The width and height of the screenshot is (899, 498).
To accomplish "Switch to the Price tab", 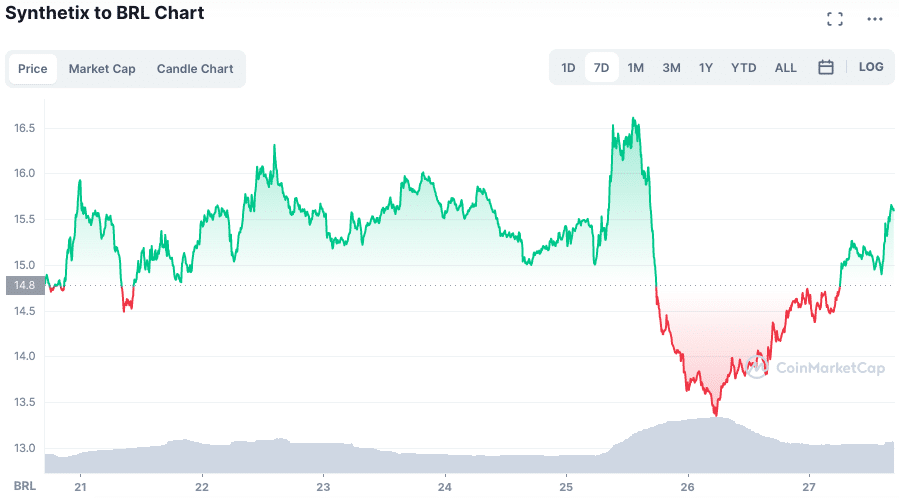I will [x=33, y=69].
